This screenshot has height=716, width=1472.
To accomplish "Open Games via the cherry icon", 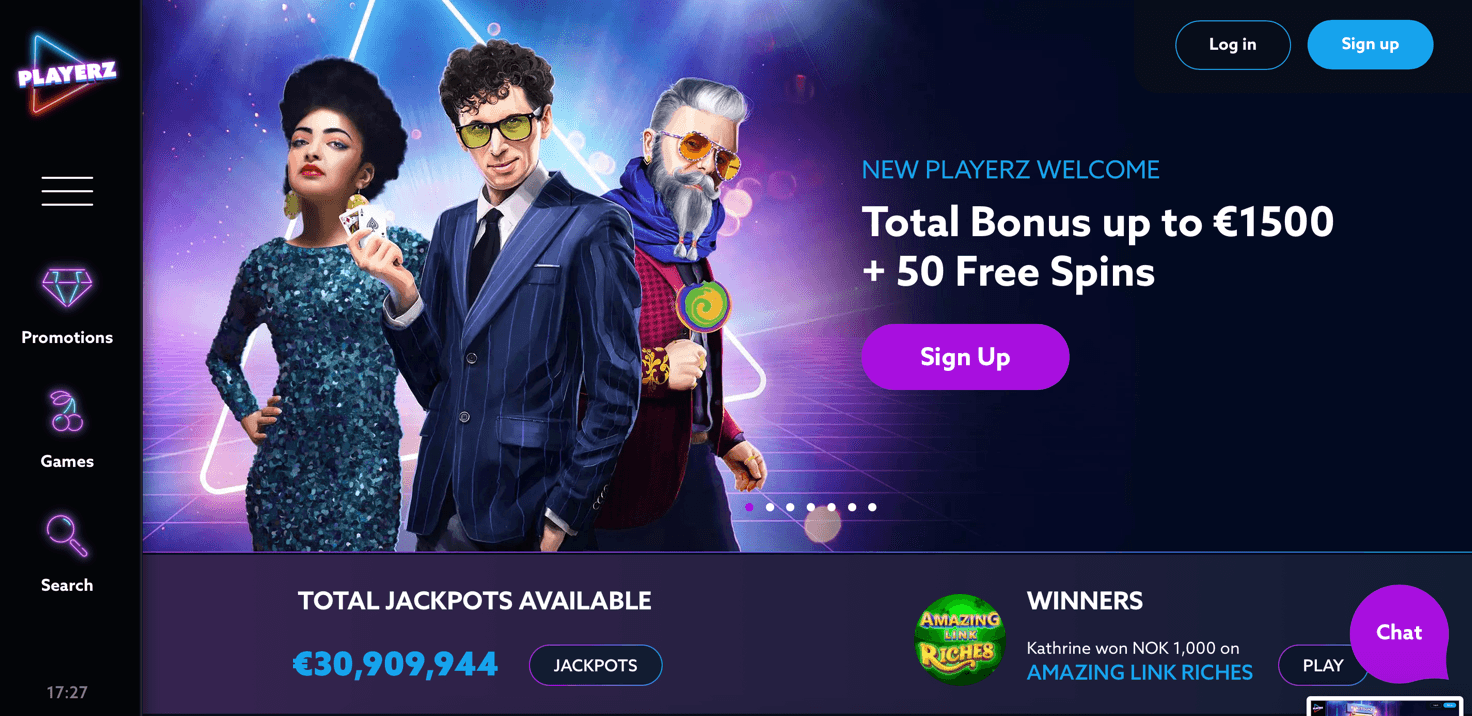I will [67, 411].
